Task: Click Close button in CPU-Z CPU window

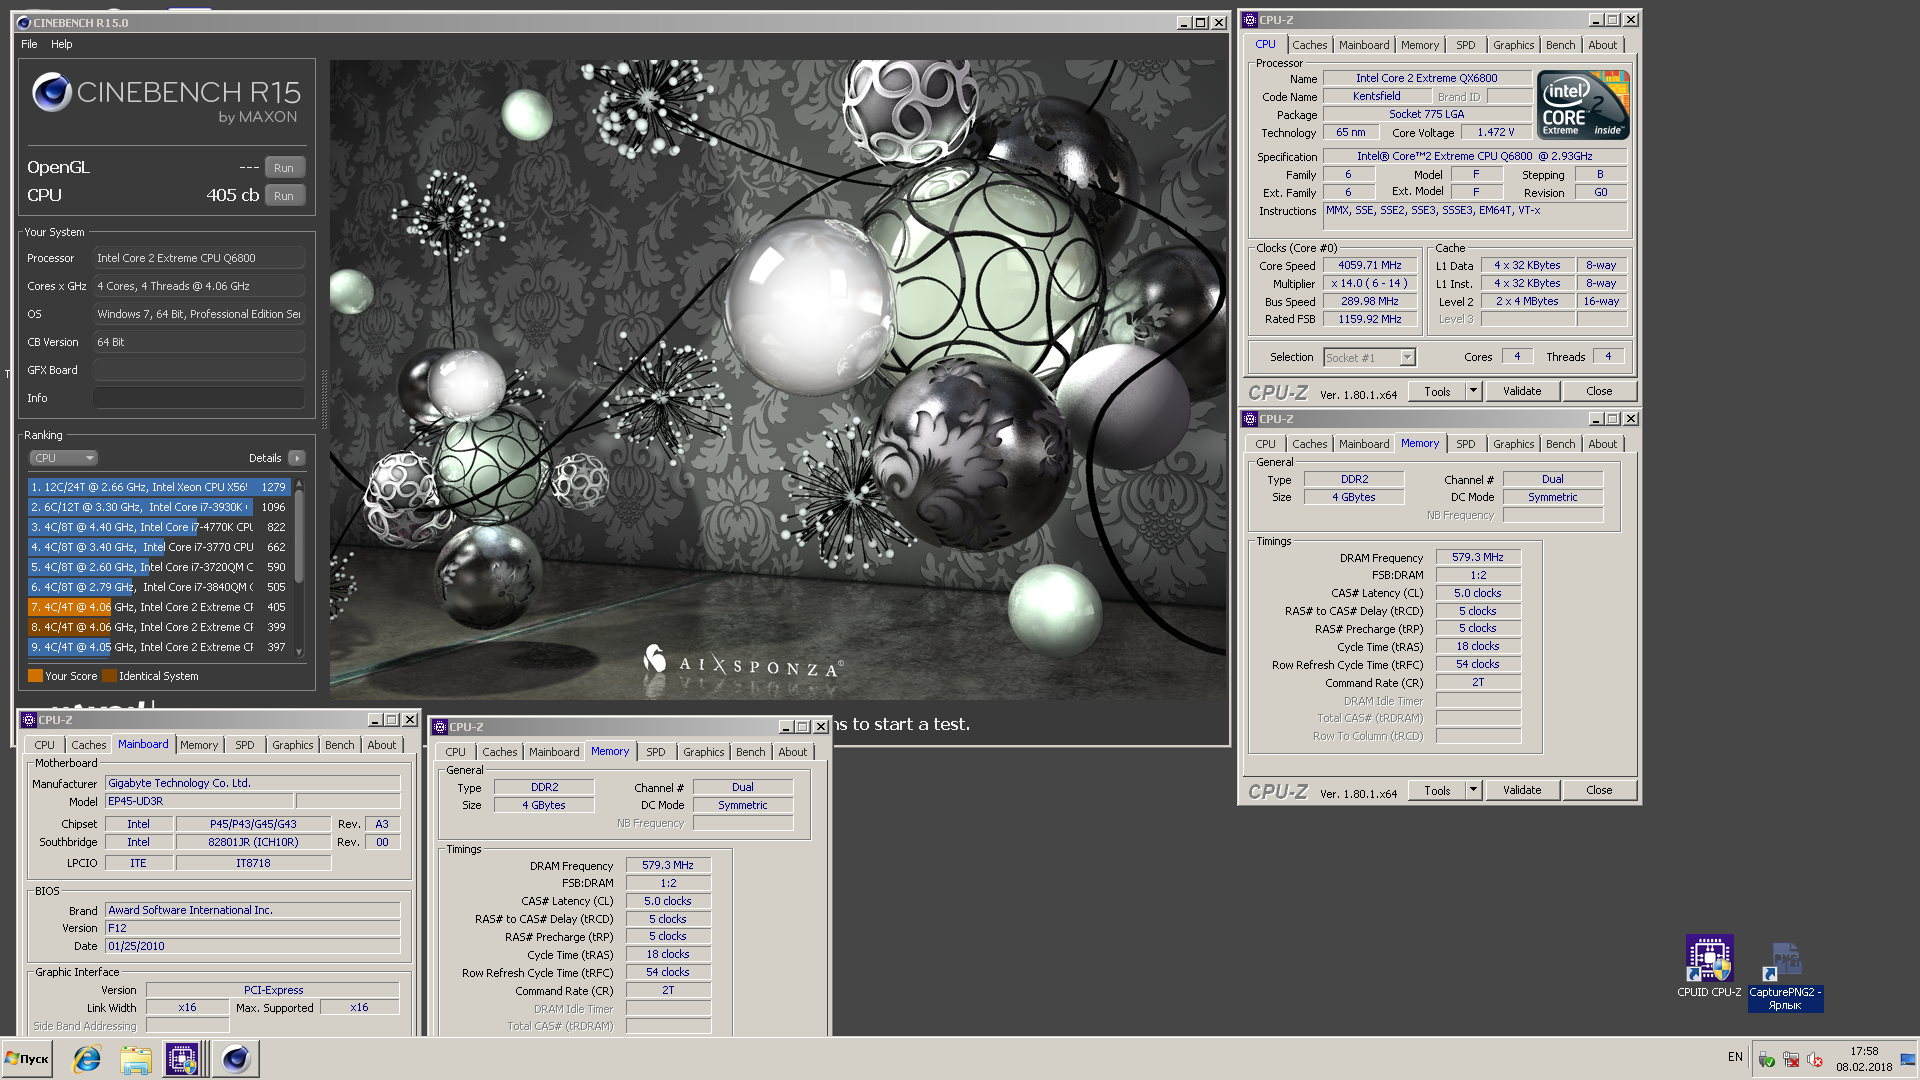Action: (1599, 392)
